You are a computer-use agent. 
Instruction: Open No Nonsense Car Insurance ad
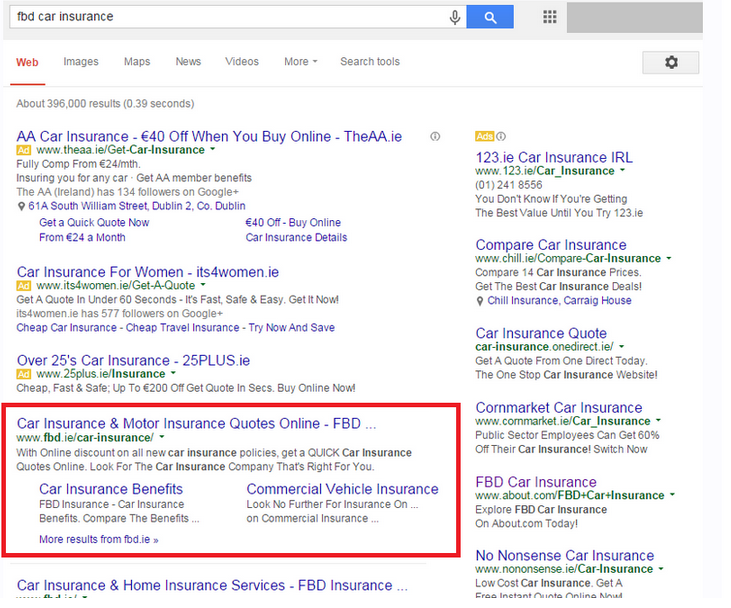click(x=565, y=555)
